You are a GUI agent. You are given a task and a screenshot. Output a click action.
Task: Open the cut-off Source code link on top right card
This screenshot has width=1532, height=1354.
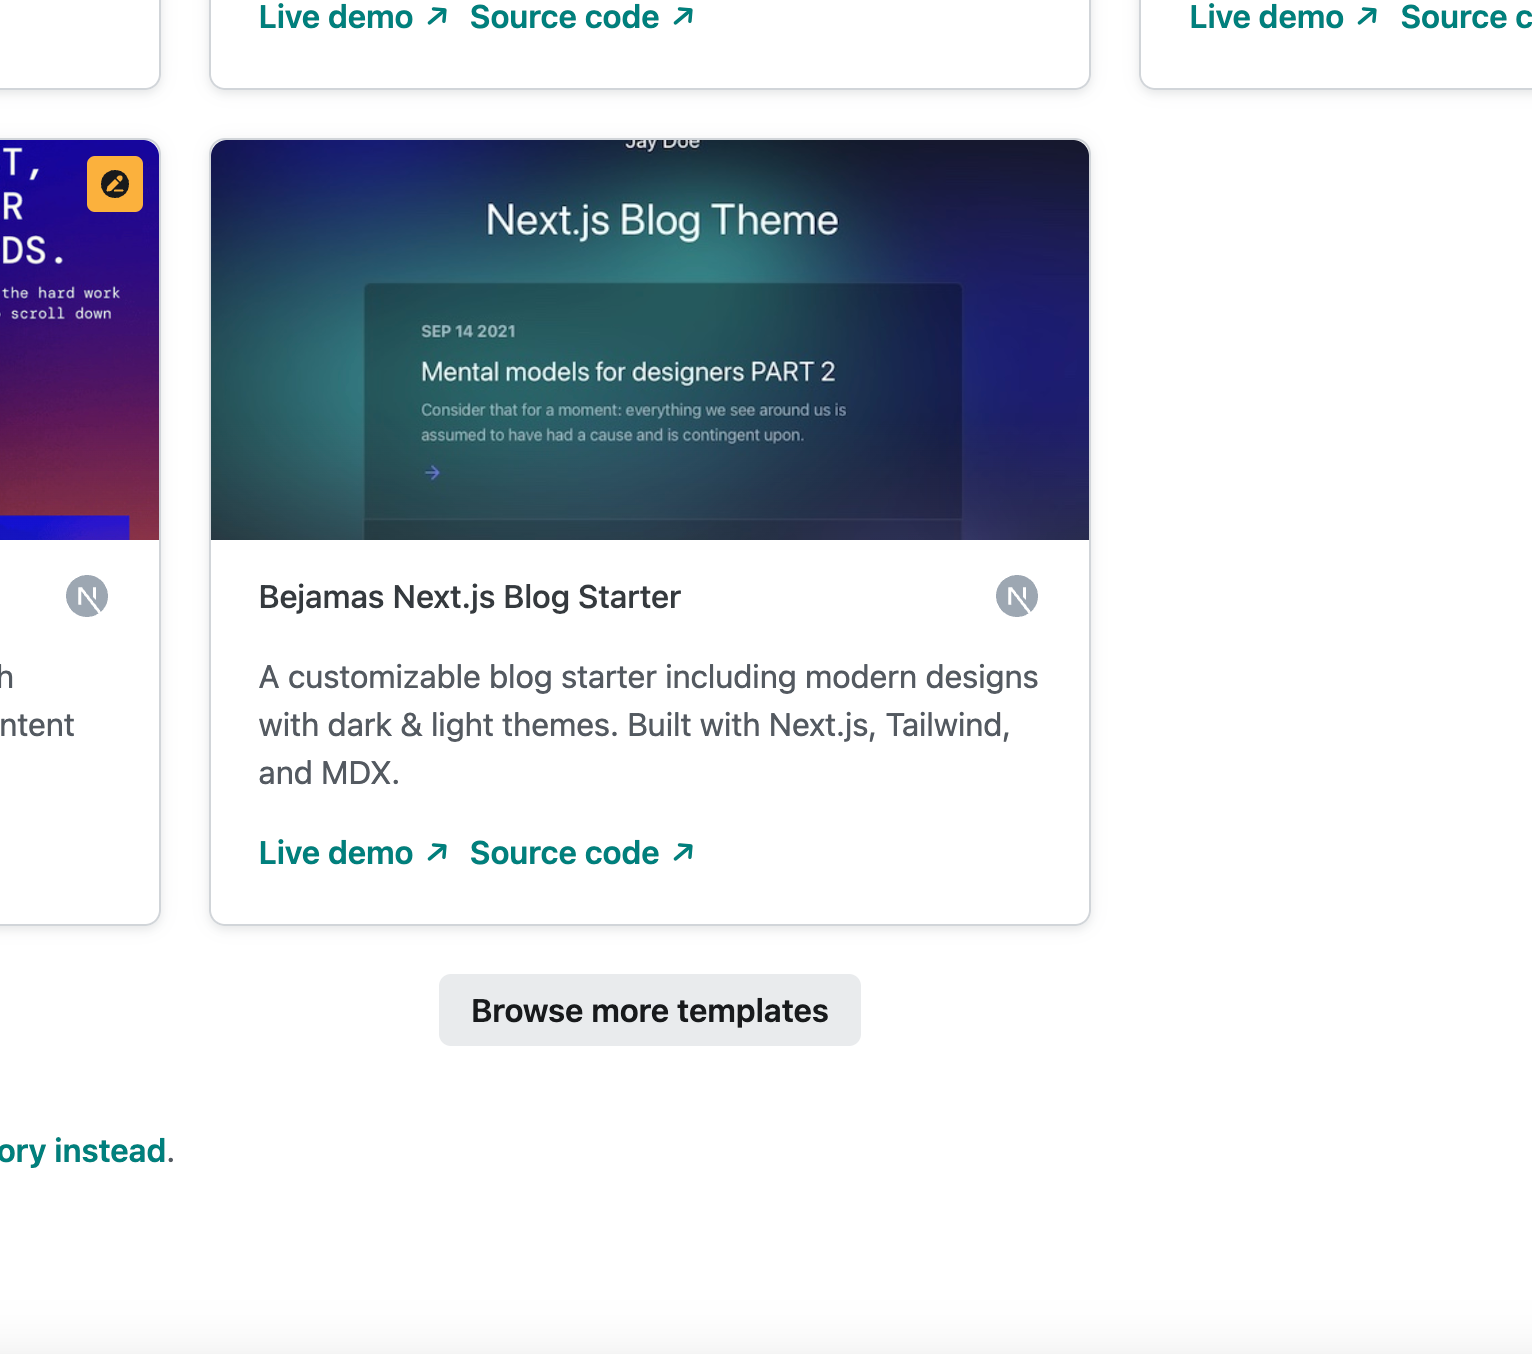(x=1466, y=17)
